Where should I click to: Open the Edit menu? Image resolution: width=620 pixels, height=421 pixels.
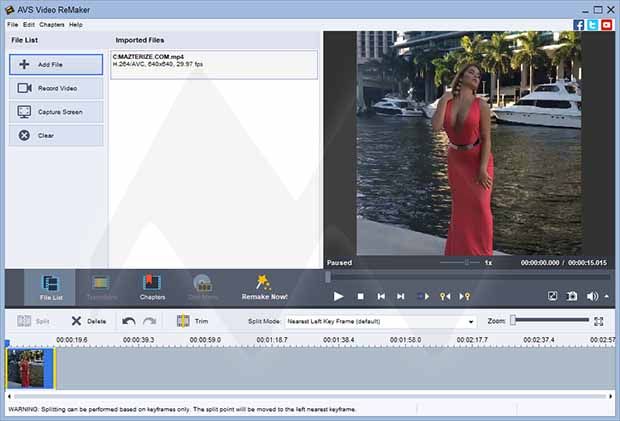click(28, 25)
